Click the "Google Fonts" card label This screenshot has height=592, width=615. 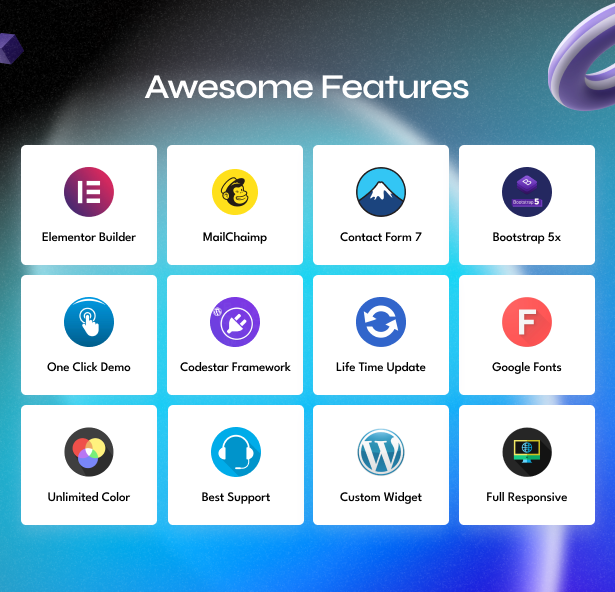[x=527, y=367]
